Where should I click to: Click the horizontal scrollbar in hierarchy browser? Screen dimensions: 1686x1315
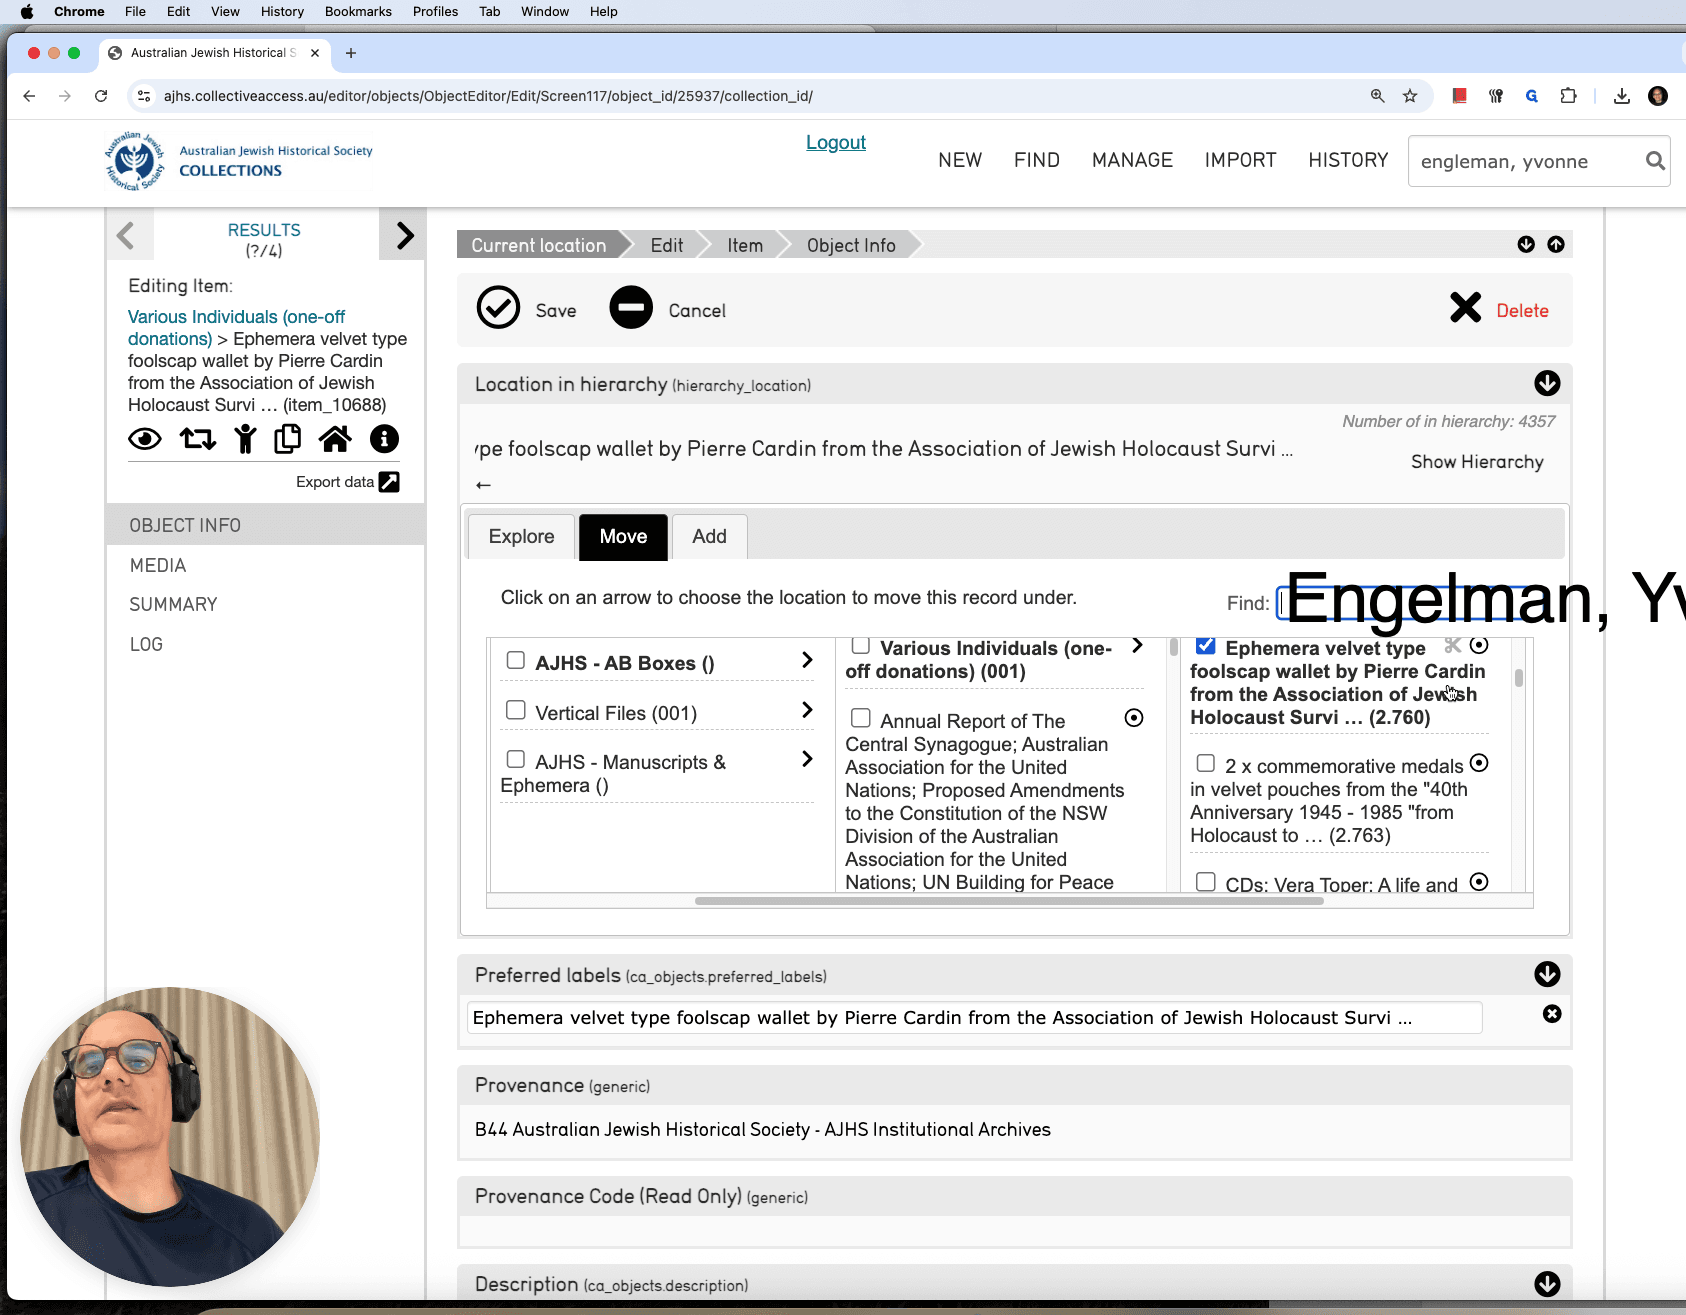pyautogui.click(x=1009, y=901)
